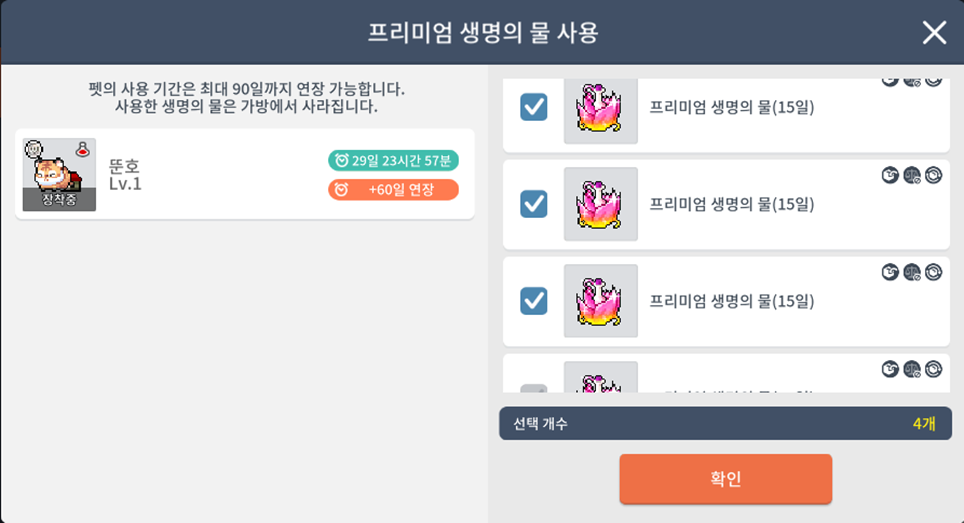This screenshot has width=964, height=523.
Task: Click the orange +60일 연장 badge
Action: pos(393,189)
